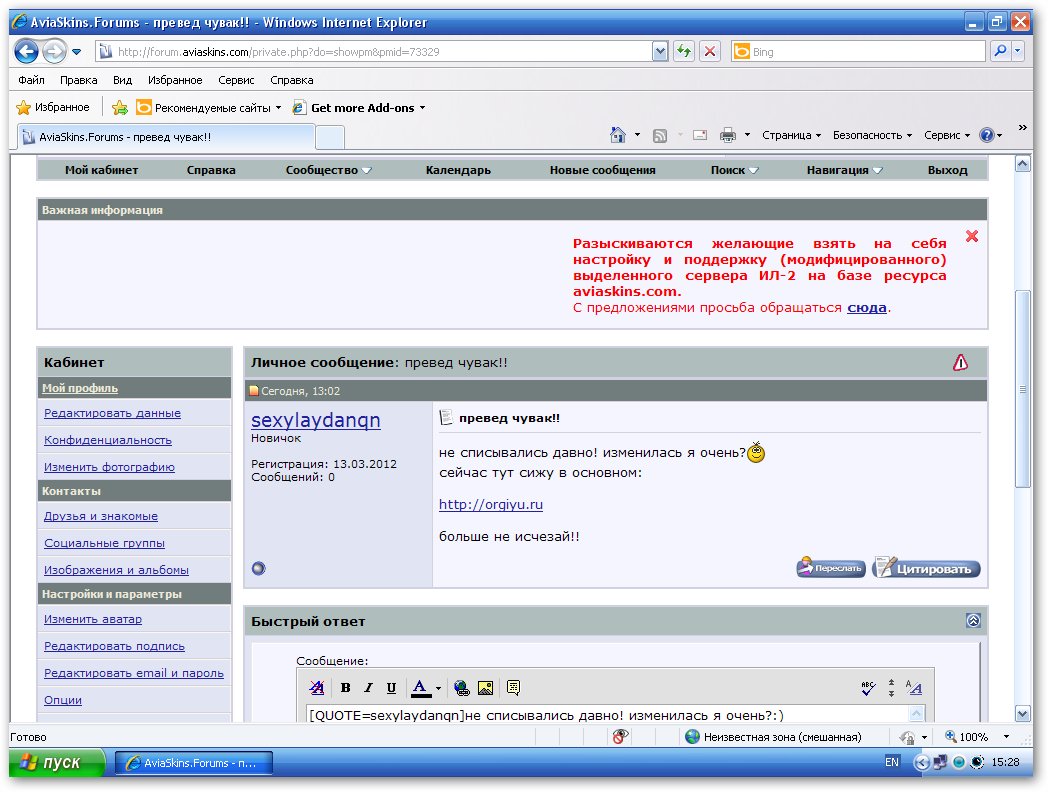The width and height of the screenshot is (1048, 792).
Task: Click the Stop loading red X icon
Action: (710, 51)
